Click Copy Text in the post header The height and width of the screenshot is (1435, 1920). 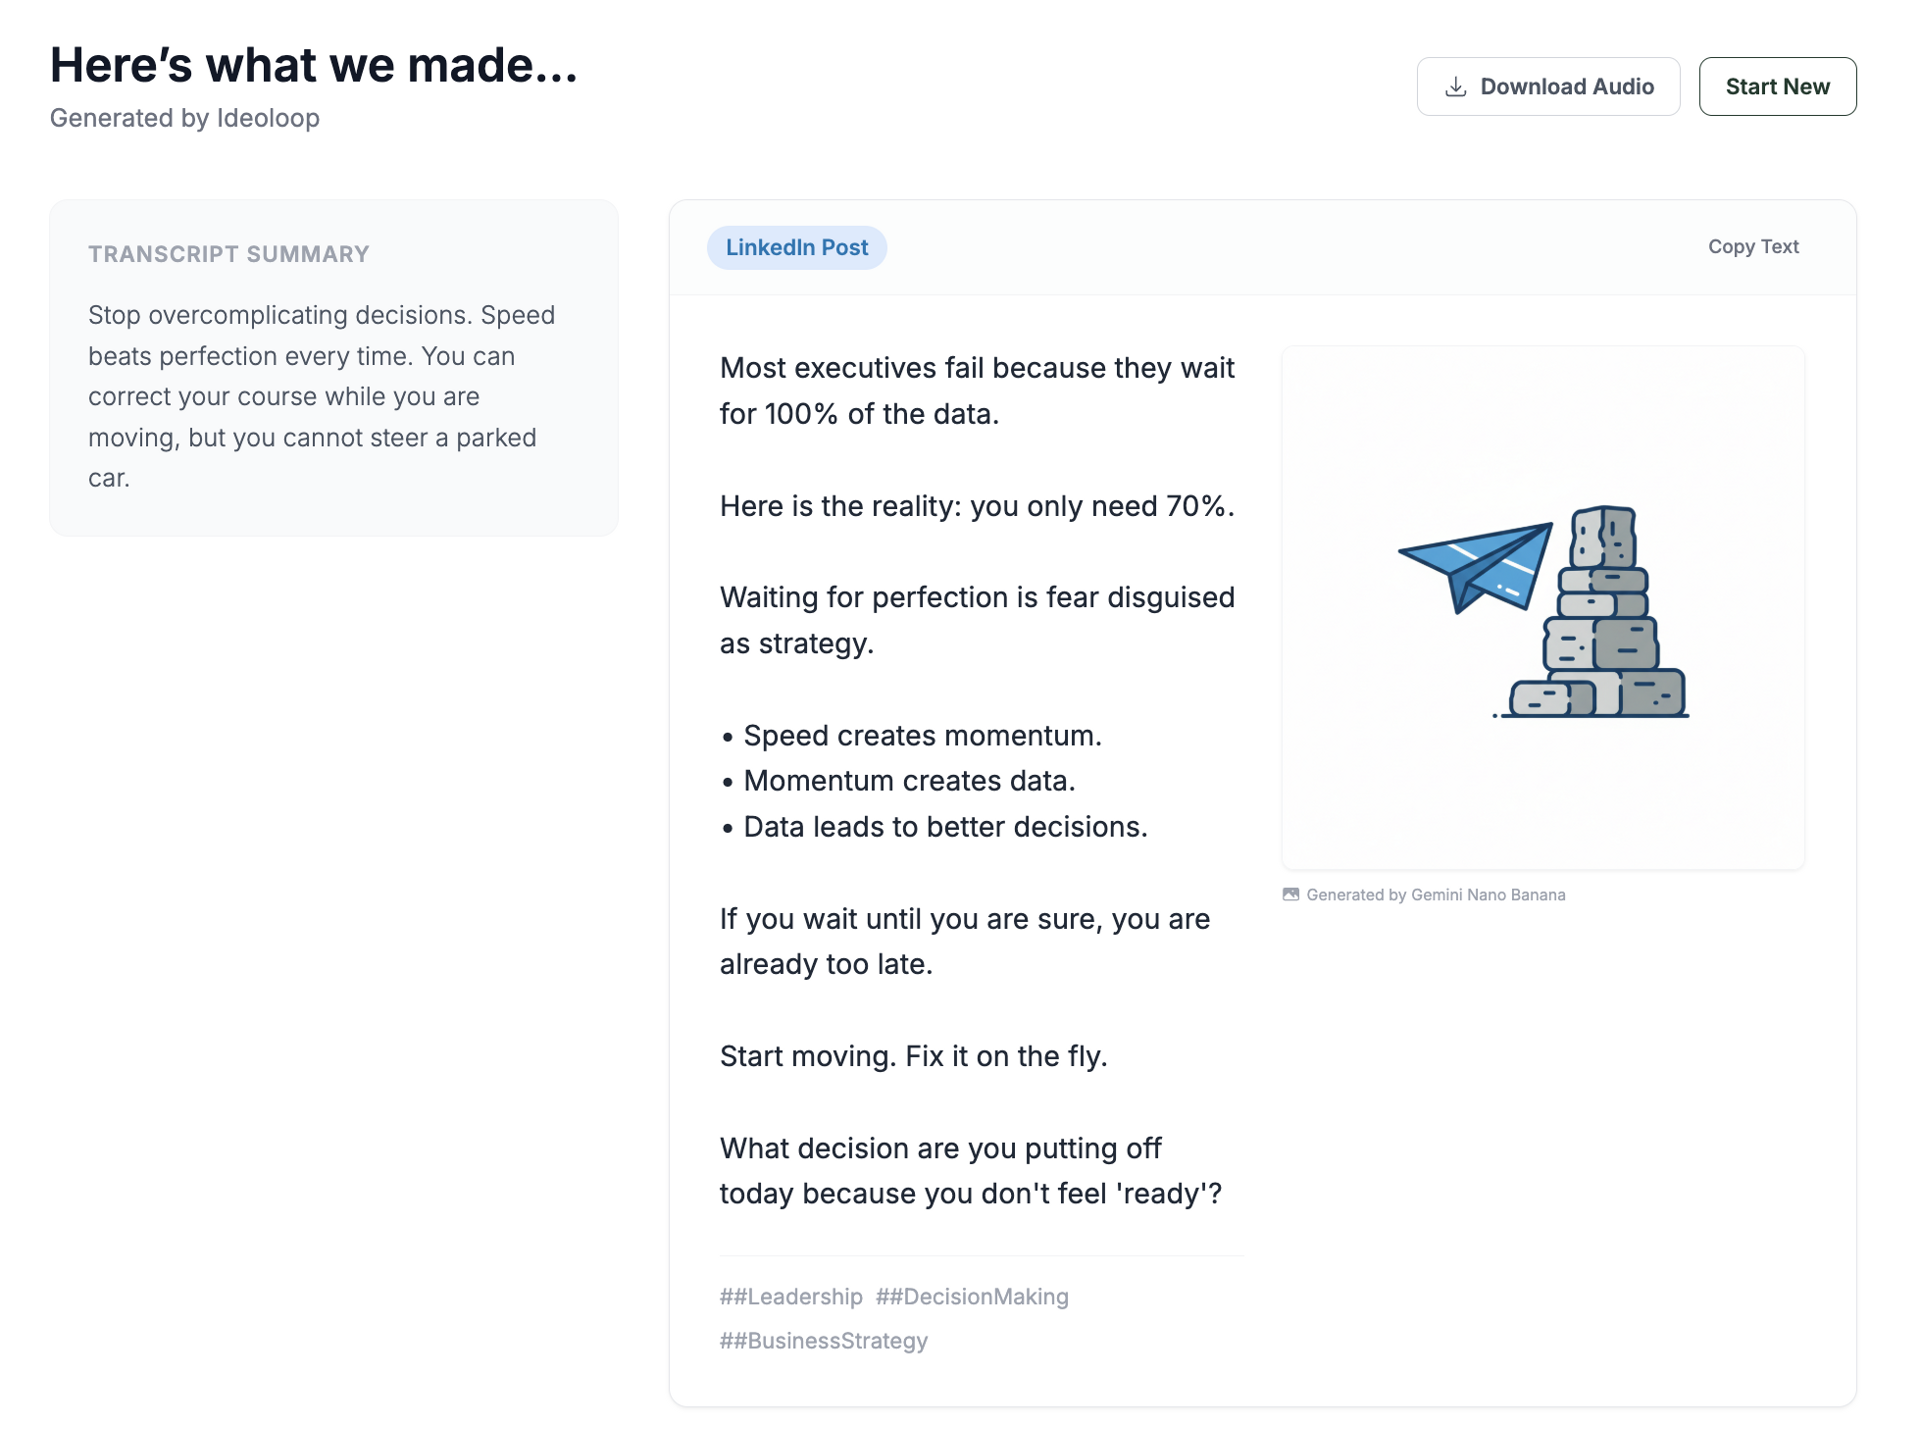click(1752, 246)
